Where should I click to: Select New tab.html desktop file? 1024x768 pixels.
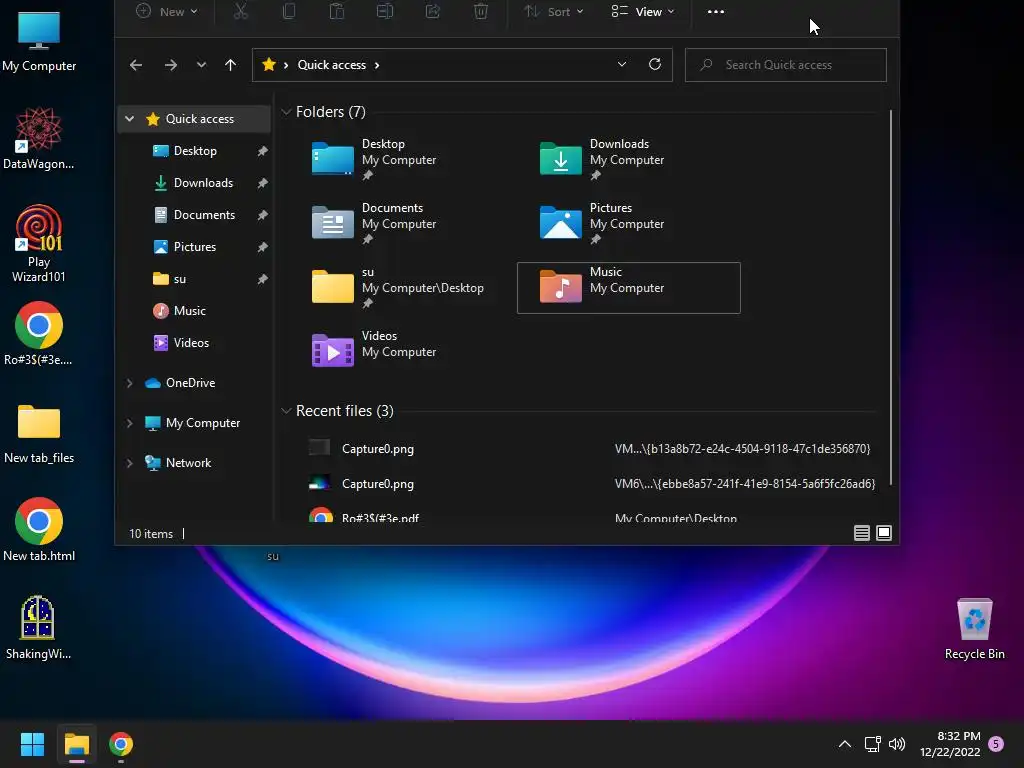39,530
